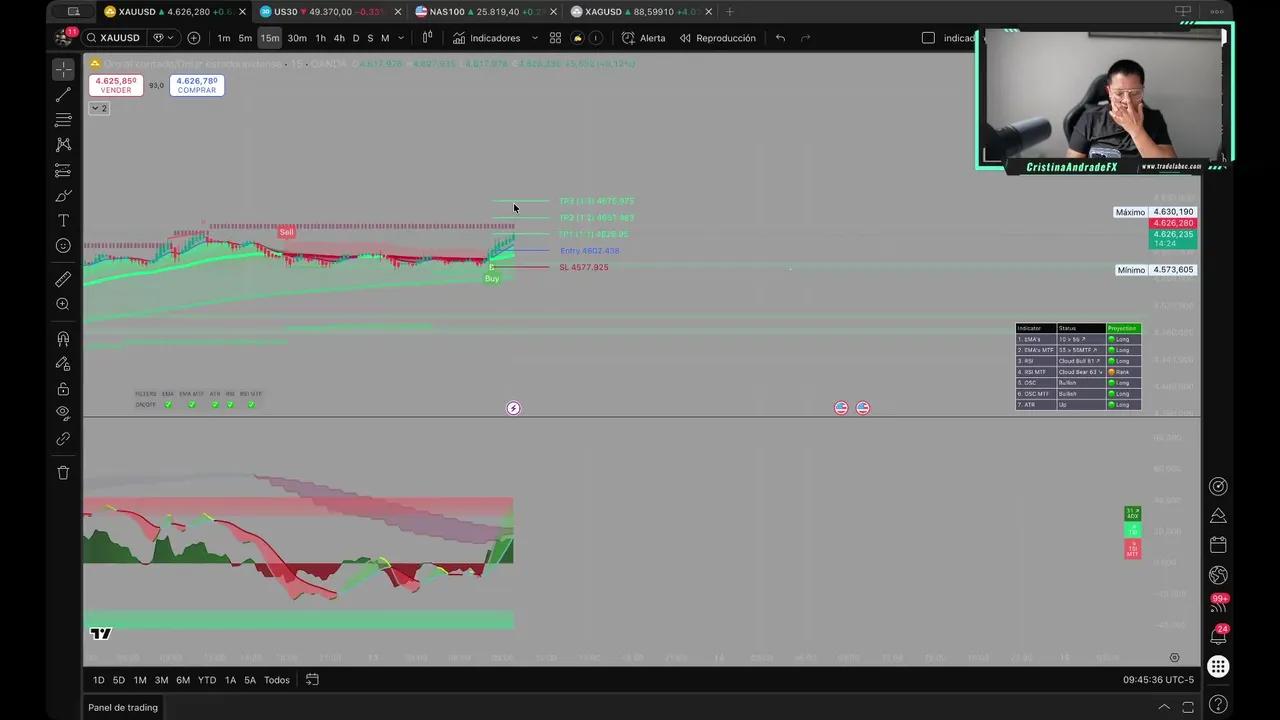Image resolution: width=1280 pixels, height=720 pixels.
Task: Open the chart patterns tool
Action: [x=63, y=145]
